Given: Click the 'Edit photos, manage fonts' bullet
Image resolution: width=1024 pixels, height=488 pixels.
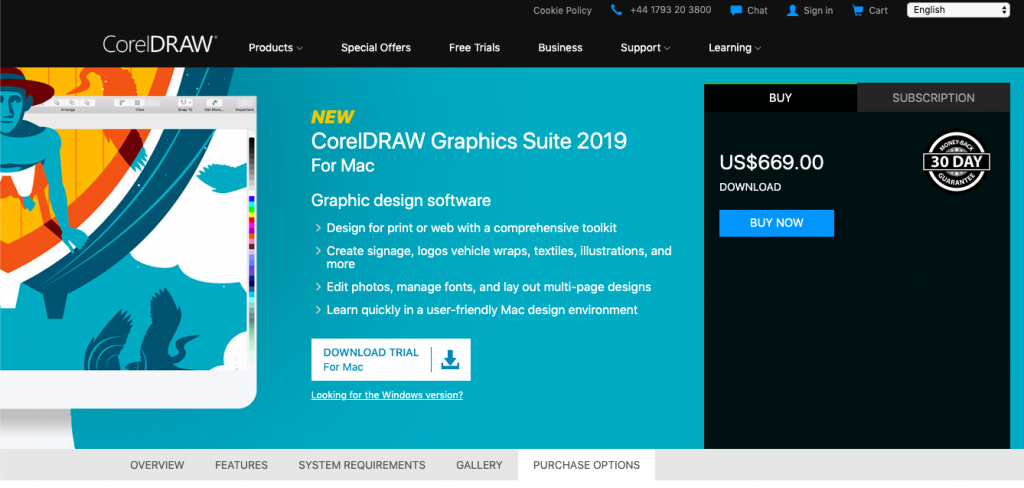Looking at the screenshot, I should pos(488,287).
